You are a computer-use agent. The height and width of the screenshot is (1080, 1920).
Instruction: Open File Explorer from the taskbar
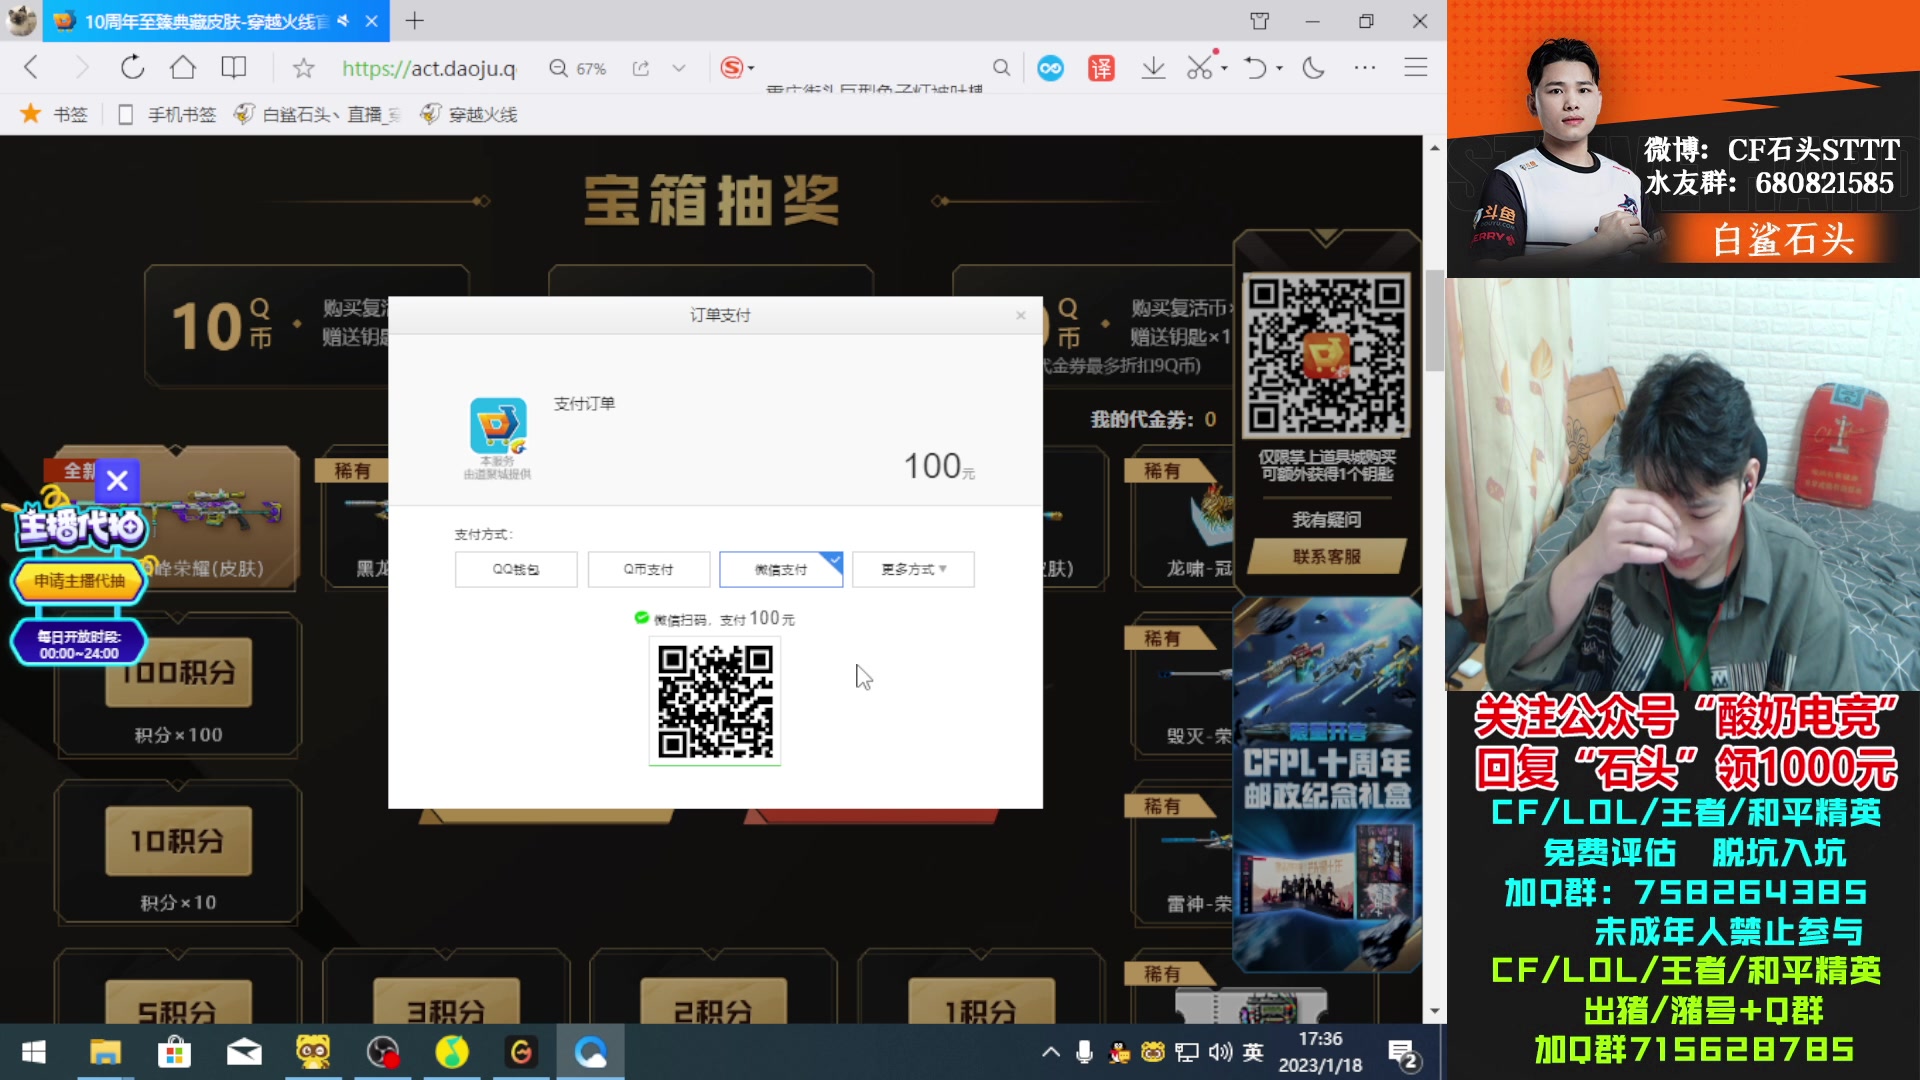click(x=105, y=1052)
